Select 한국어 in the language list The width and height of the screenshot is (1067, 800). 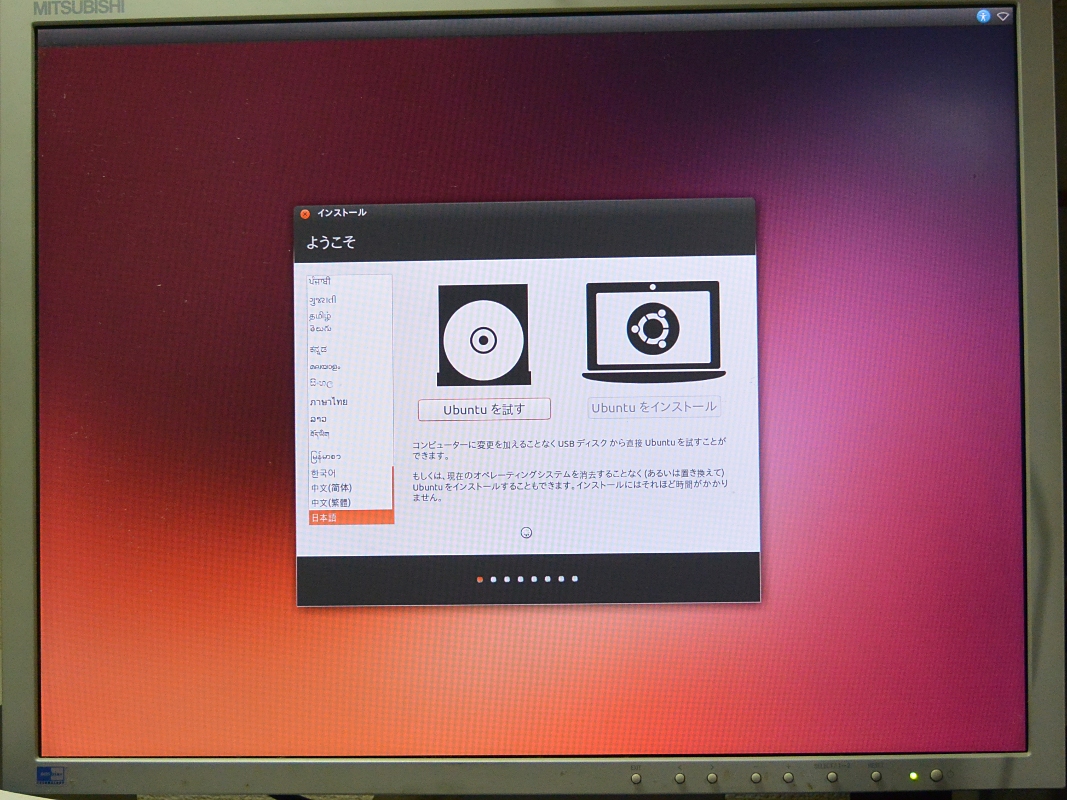tap(323, 472)
